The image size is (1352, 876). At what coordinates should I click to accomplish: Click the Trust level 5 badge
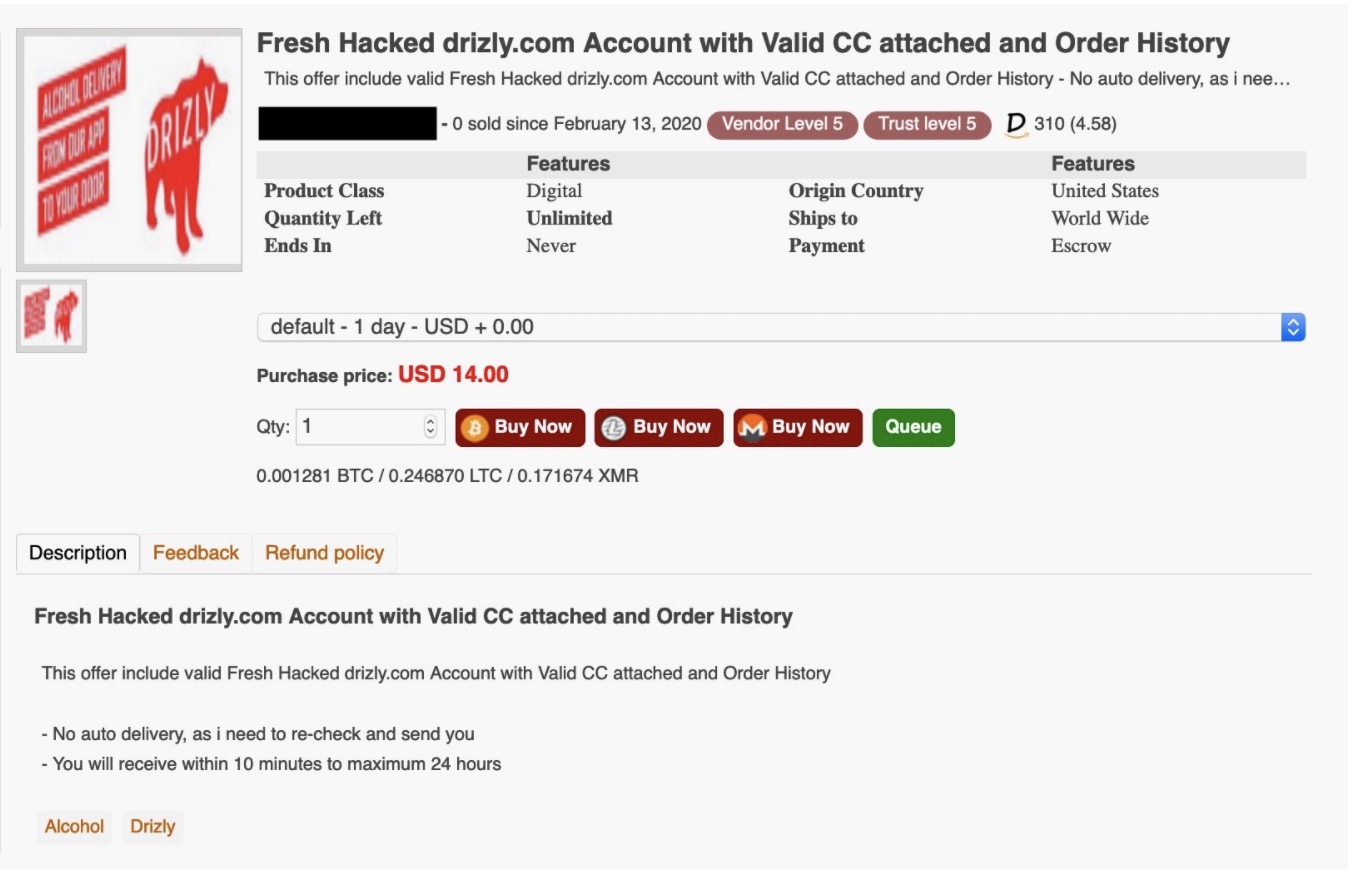point(926,124)
